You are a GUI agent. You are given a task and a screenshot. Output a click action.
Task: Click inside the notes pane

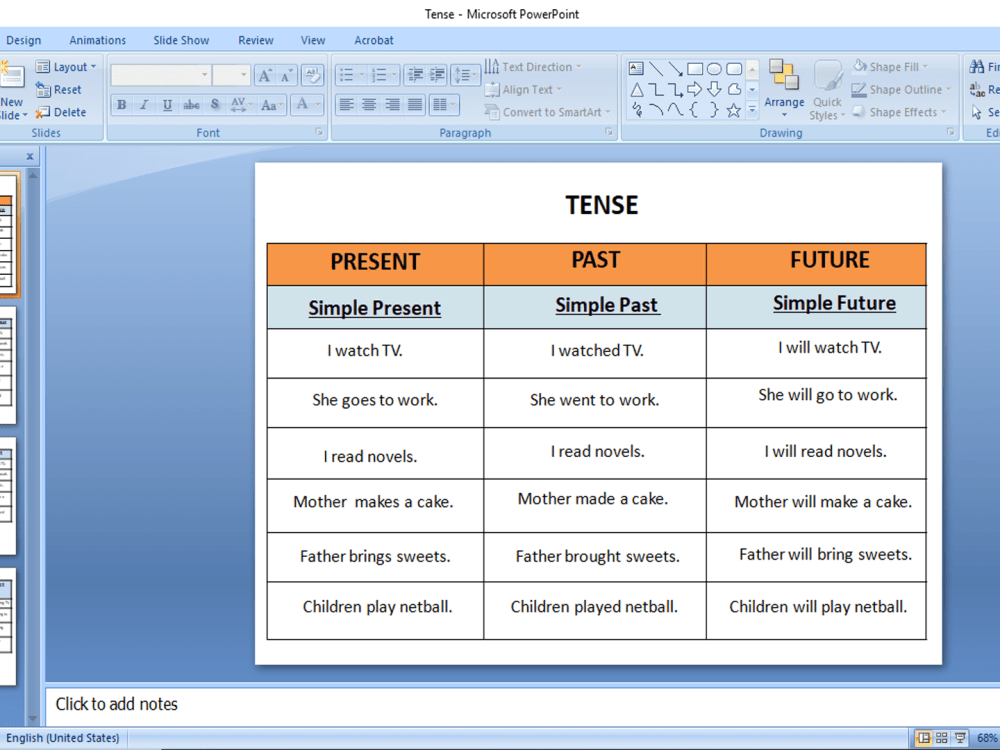click(x=522, y=705)
